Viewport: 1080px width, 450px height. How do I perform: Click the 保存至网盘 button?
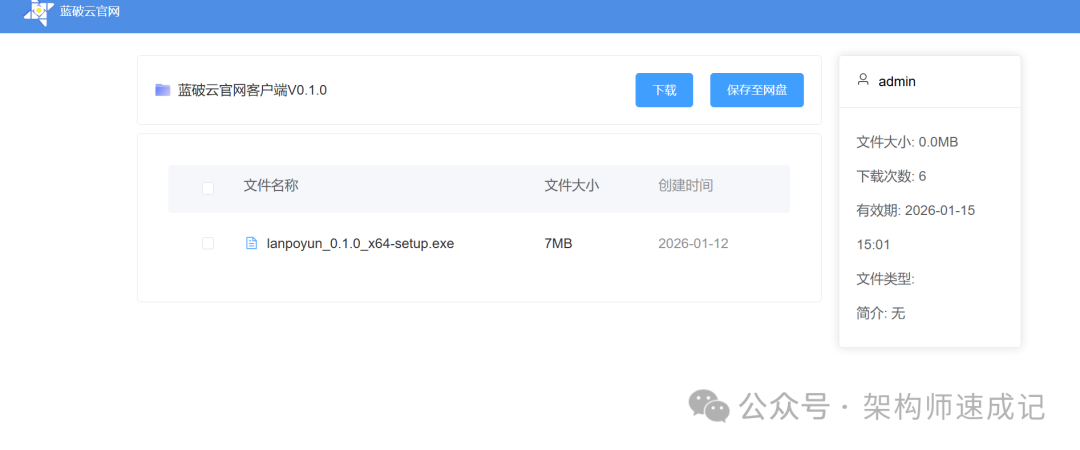click(757, 90)
